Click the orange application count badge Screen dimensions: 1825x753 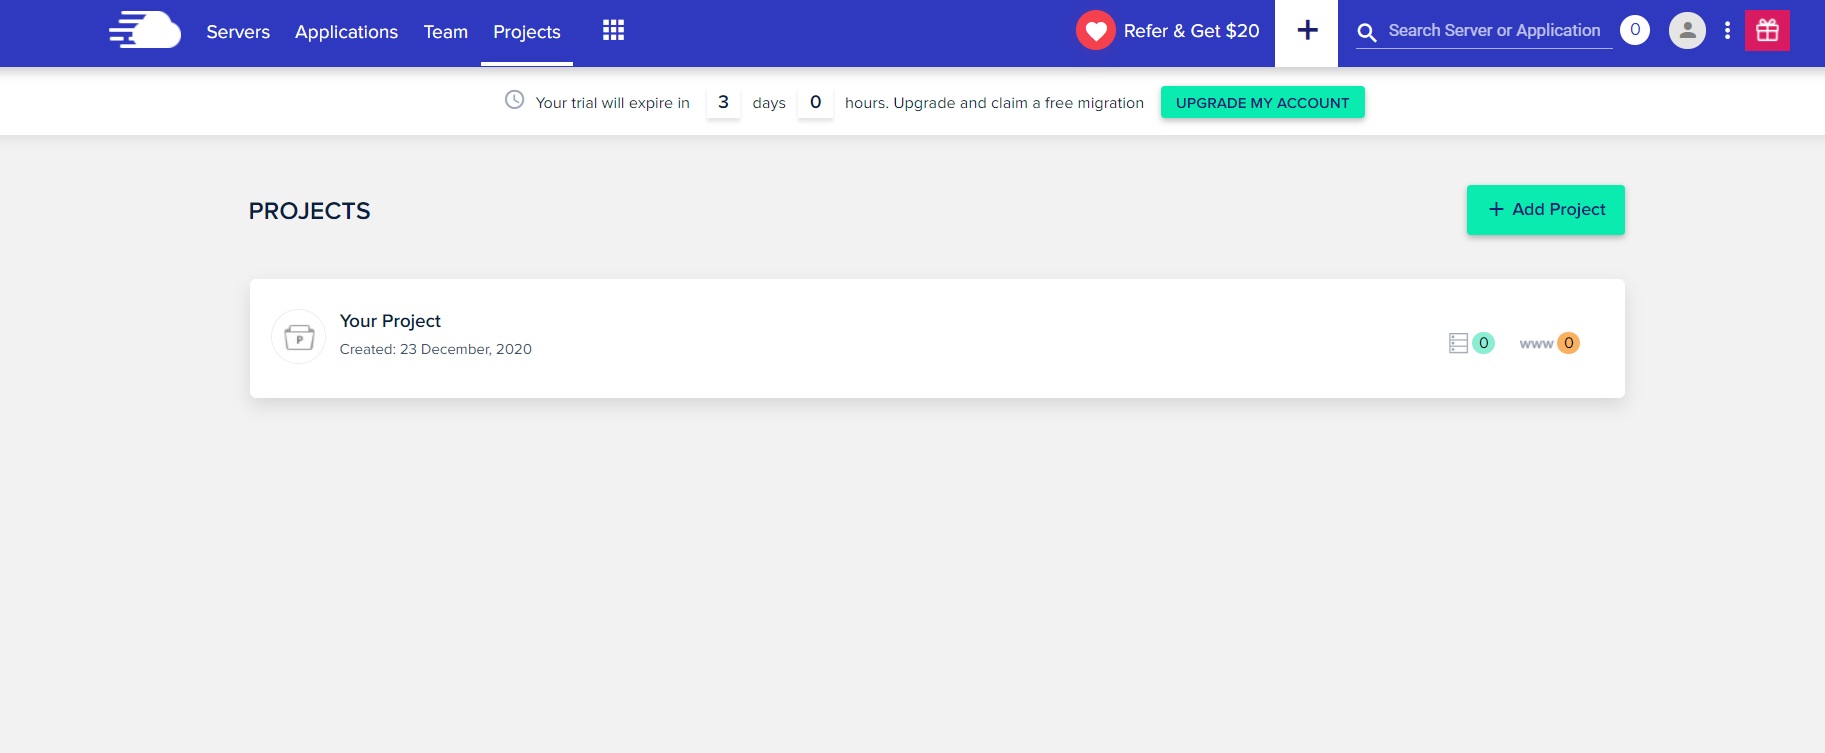(x=1569, y=343)
